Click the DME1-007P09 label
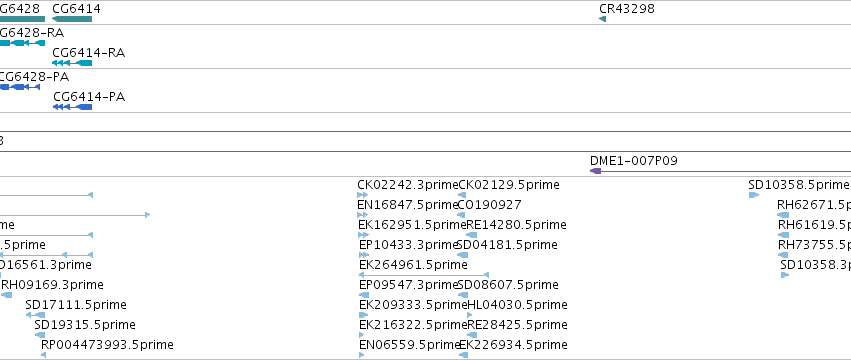Image resolution: width=851 pixels, height=360 pixels. click(x=634, y=161)
